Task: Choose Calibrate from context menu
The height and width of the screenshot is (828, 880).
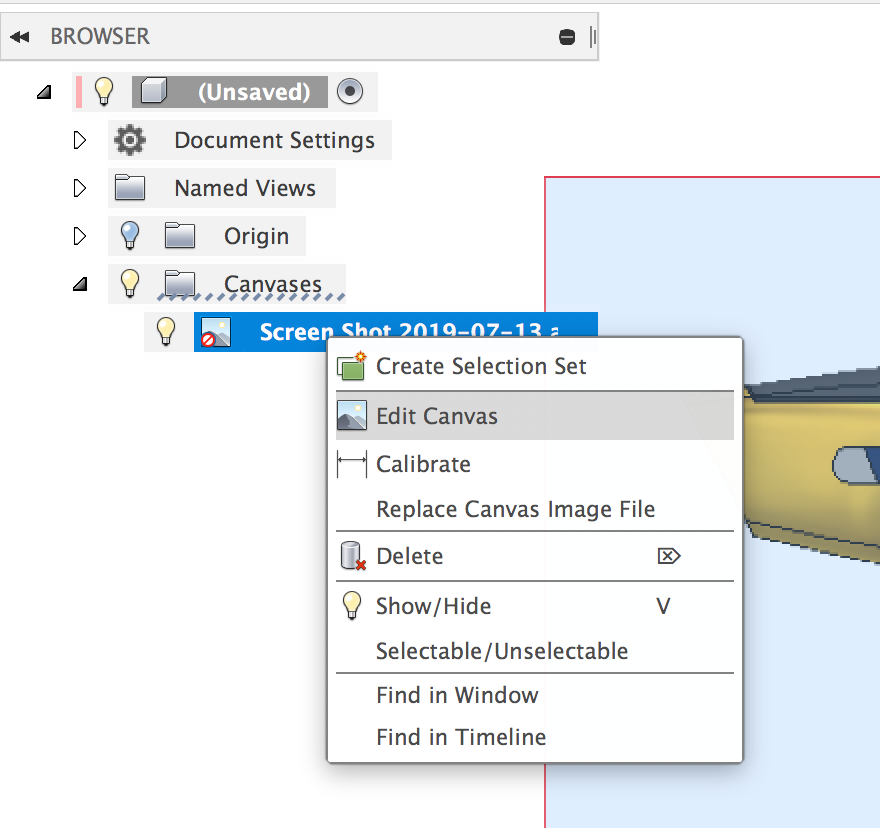Action: pyautogui.click(x=534, y=464)
